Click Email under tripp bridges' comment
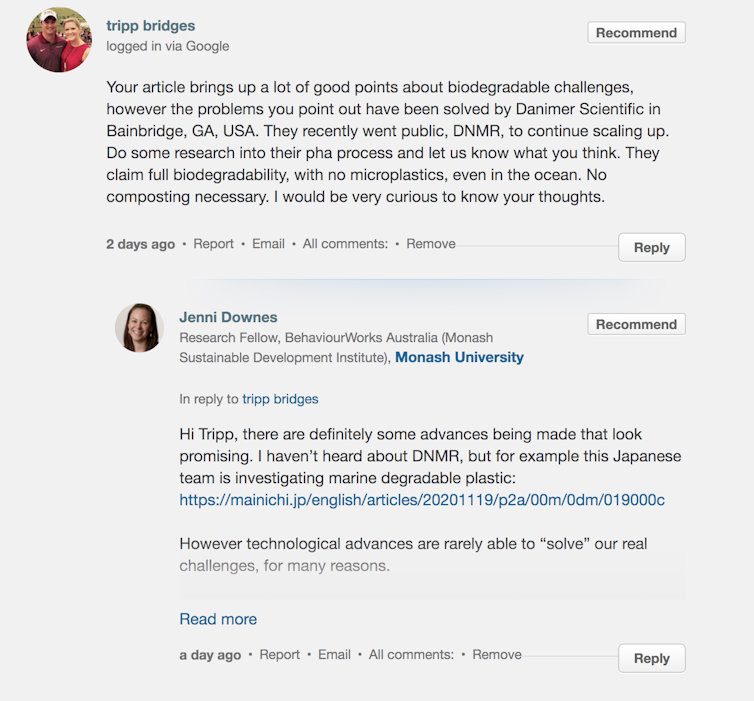 click(x=268, y=244)
